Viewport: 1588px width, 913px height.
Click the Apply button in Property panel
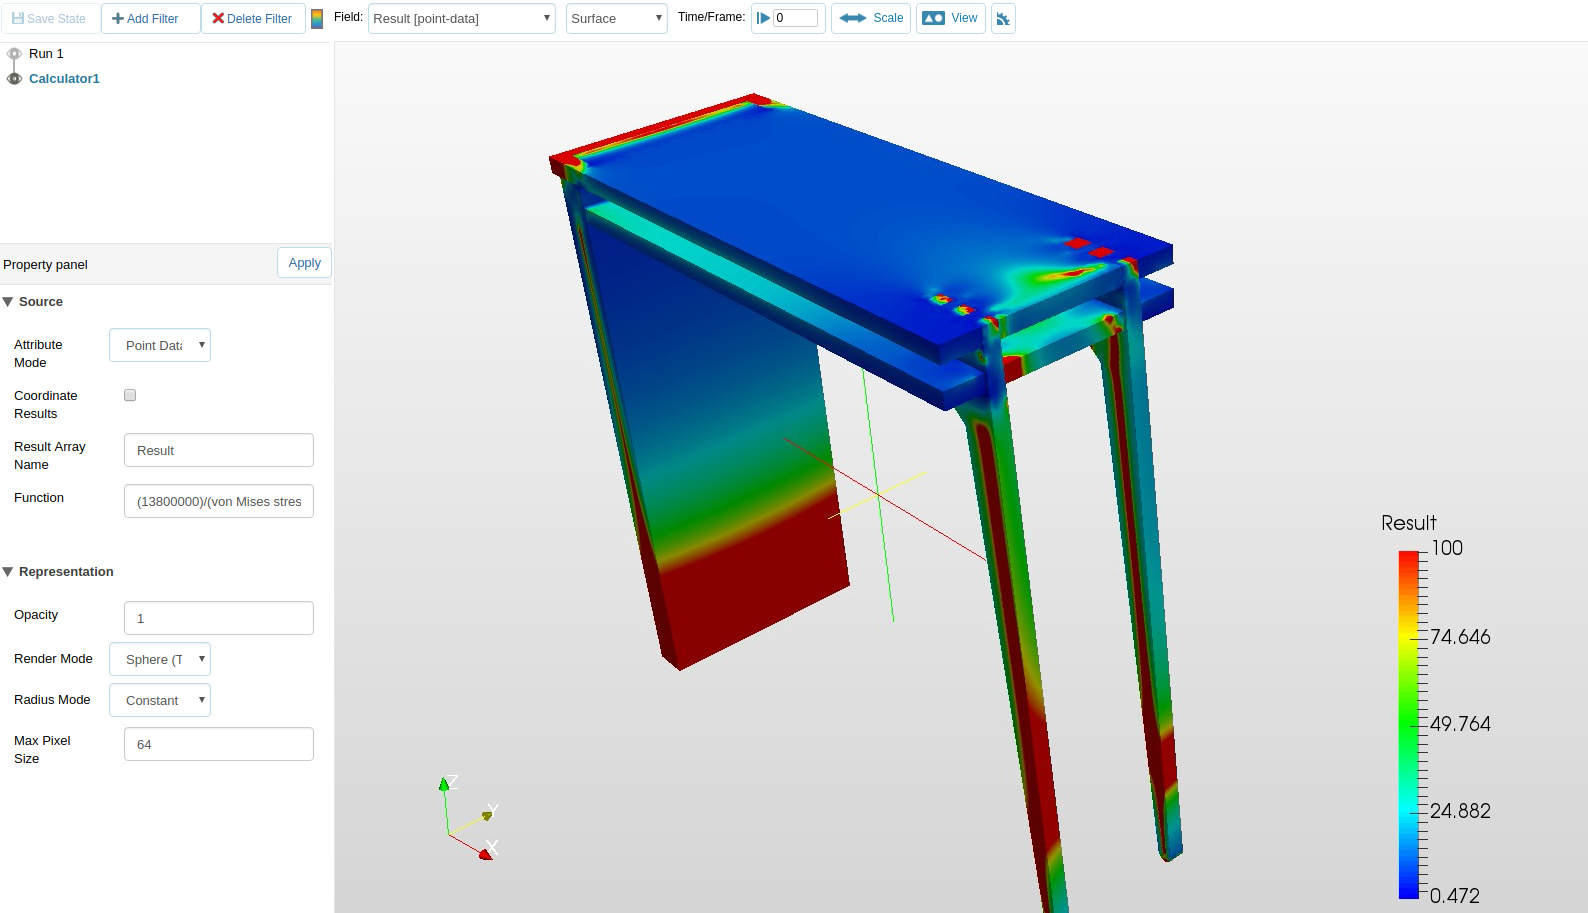coord(304,263)
